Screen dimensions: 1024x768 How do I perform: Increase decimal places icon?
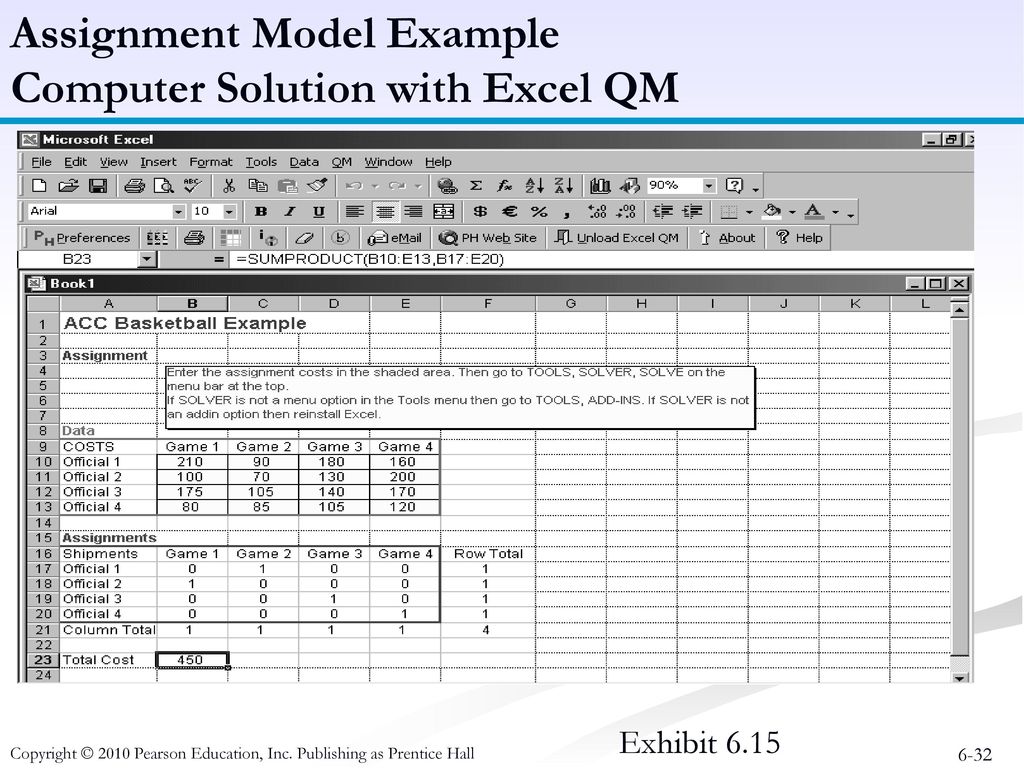click(597, 212)
